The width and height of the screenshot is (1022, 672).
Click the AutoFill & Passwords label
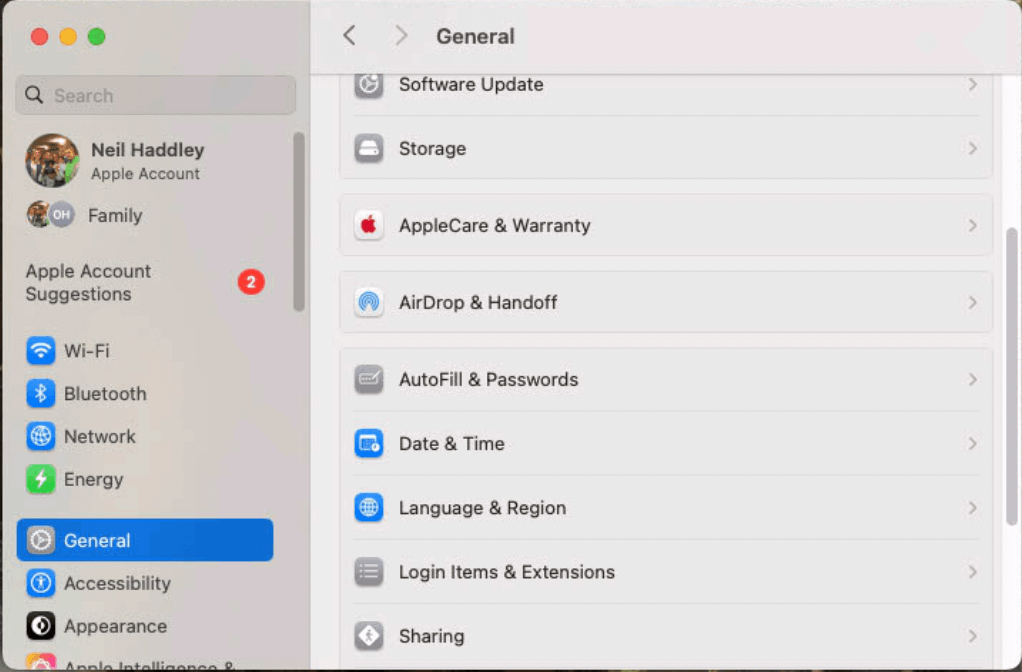pyautogui.click(x=488, y=379)
